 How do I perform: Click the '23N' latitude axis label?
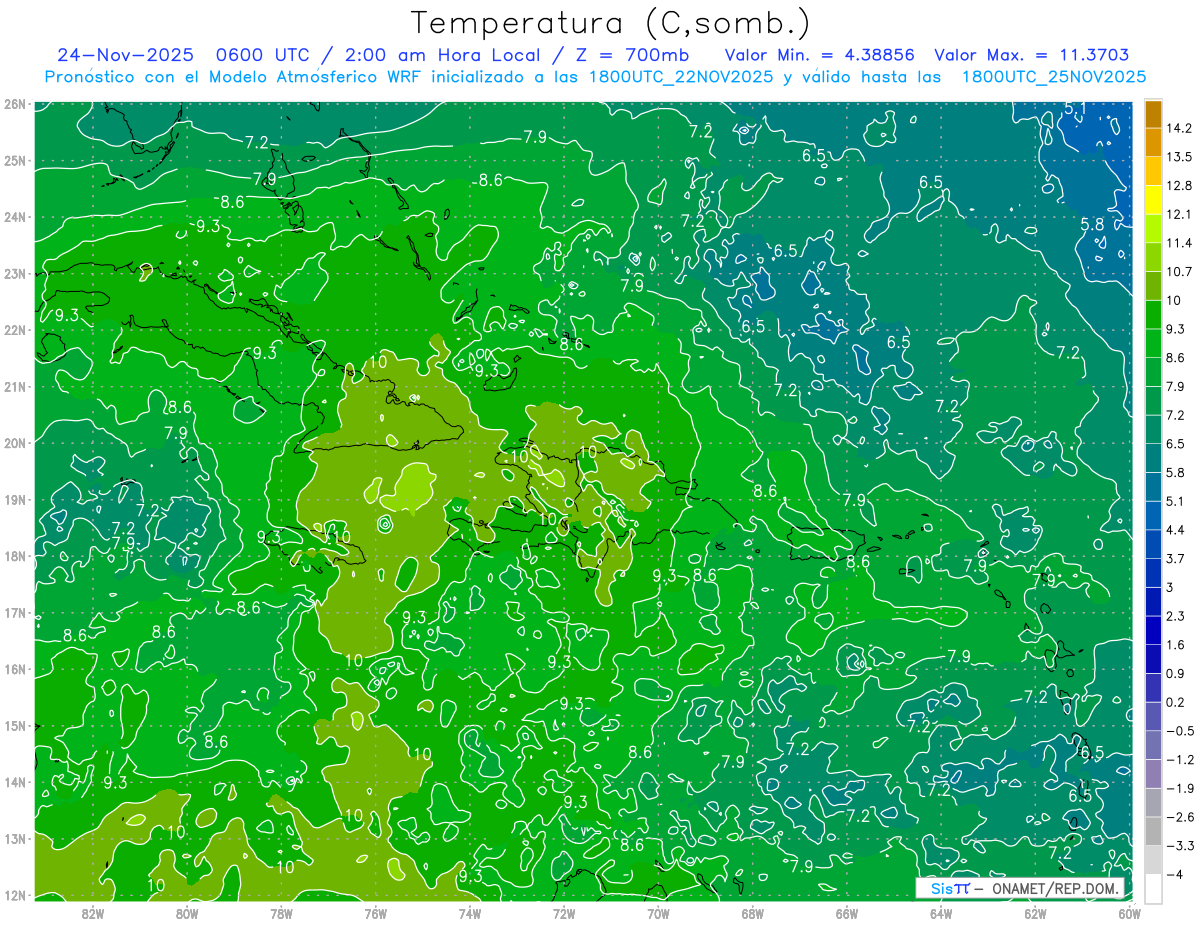[x=14, y=273]
